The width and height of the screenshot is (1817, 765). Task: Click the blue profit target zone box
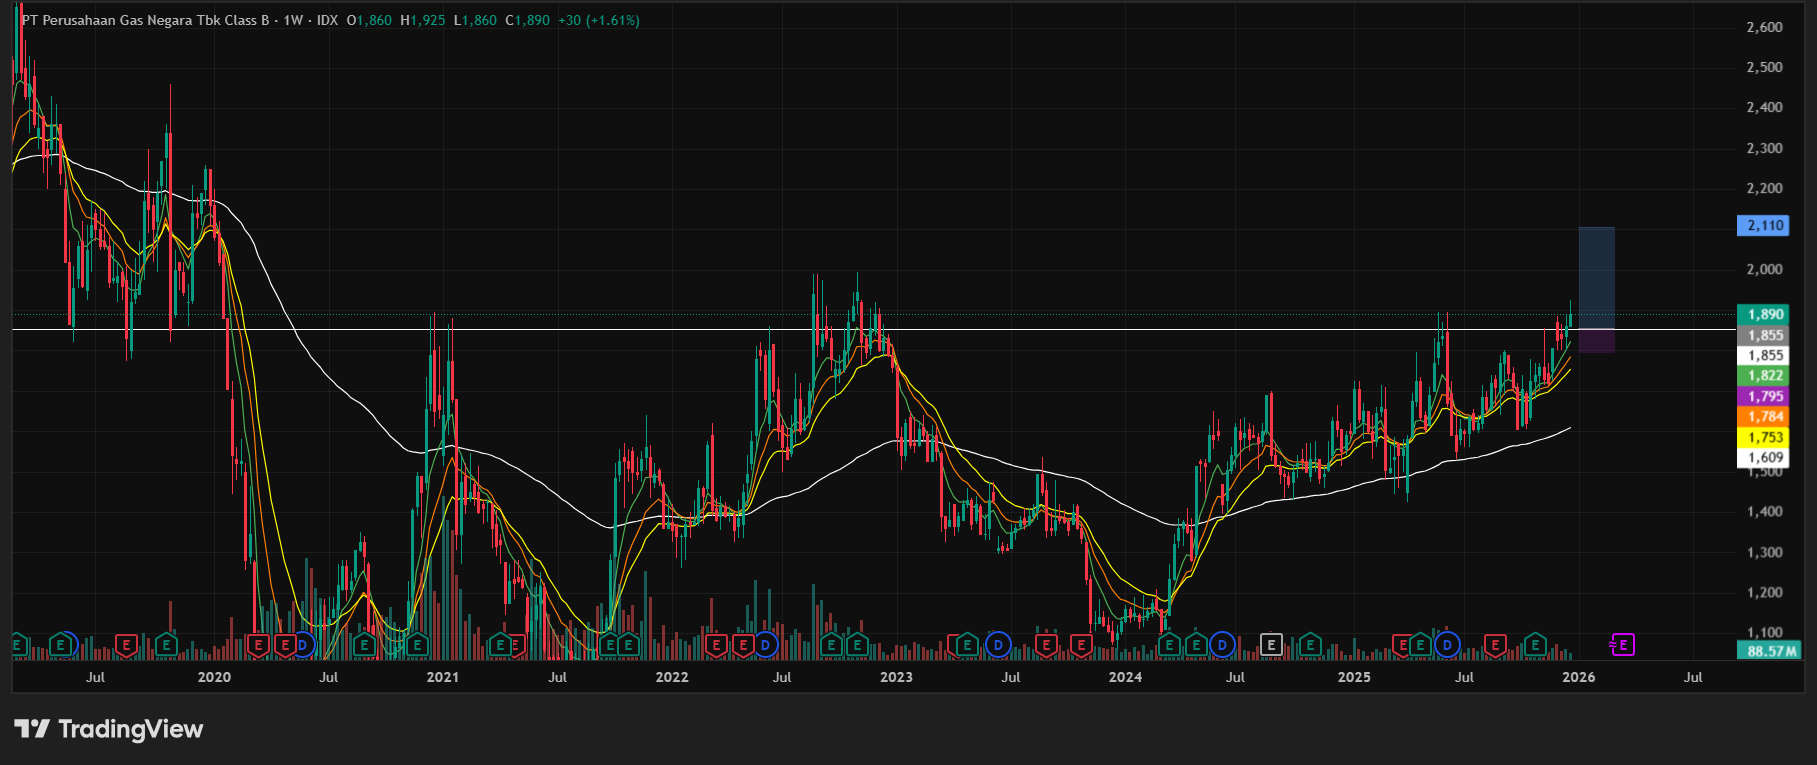point(1596,277)
